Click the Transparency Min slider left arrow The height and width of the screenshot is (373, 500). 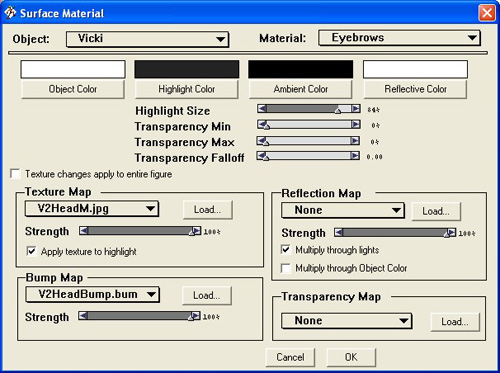[x=262, y=124]
